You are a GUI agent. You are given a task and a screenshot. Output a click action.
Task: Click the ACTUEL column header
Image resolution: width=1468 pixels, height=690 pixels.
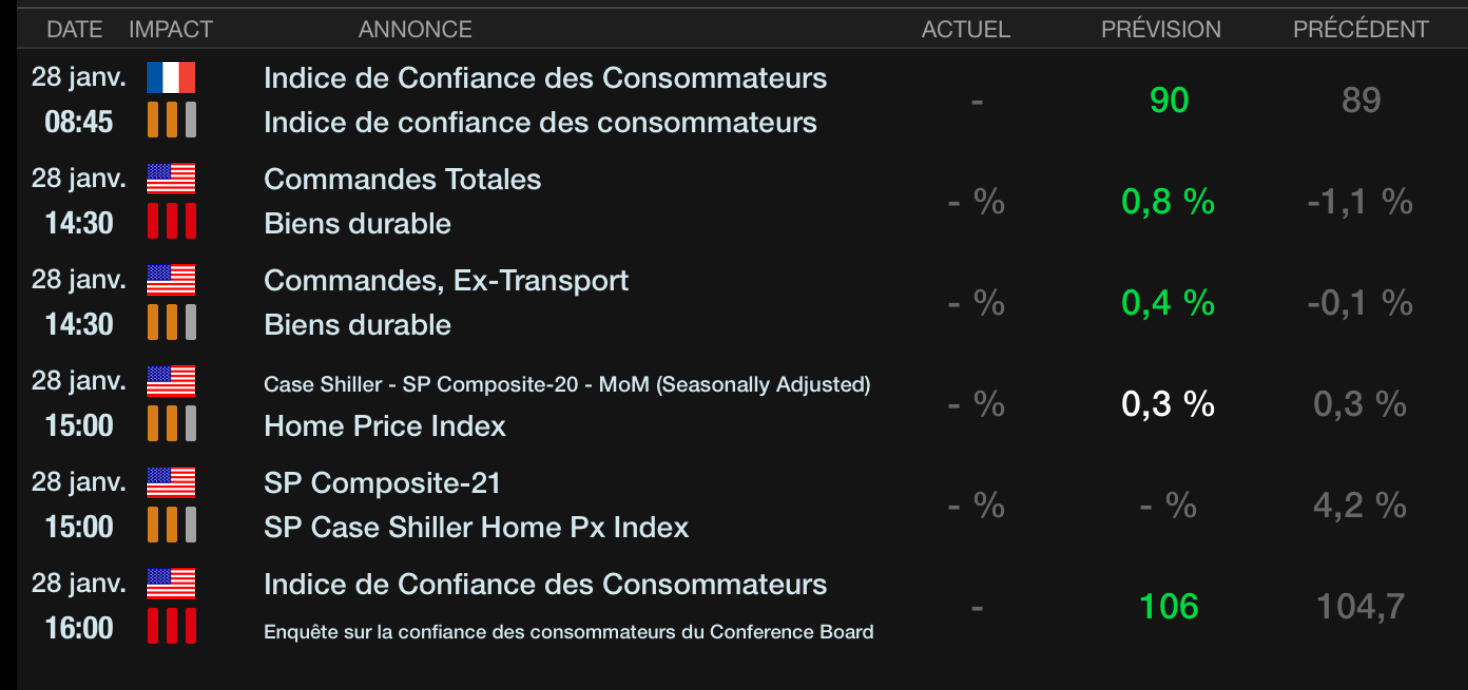[x=965, y=30]
